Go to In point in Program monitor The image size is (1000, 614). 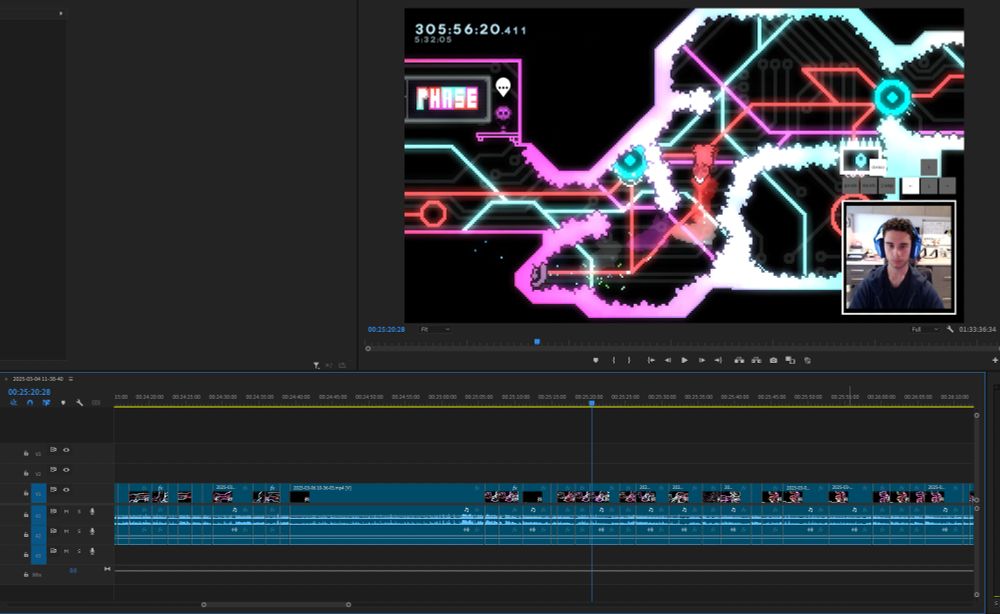coord(651,360)
